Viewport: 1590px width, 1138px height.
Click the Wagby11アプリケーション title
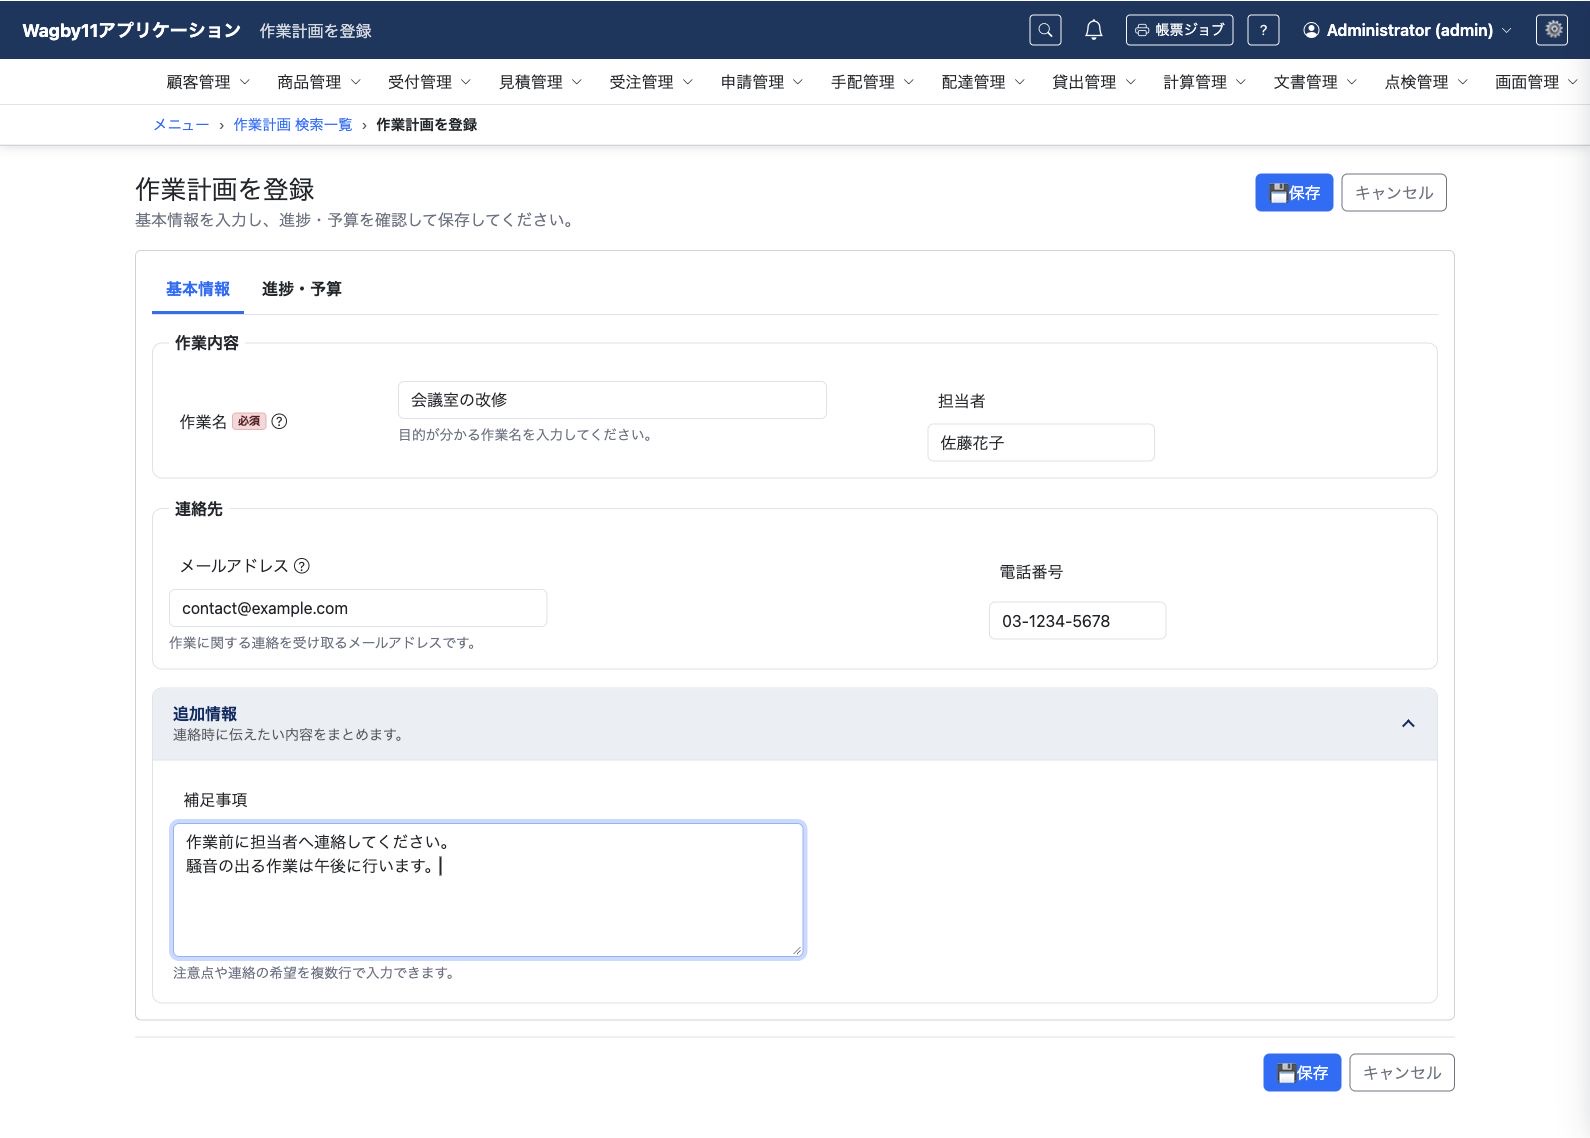[131, 30]
